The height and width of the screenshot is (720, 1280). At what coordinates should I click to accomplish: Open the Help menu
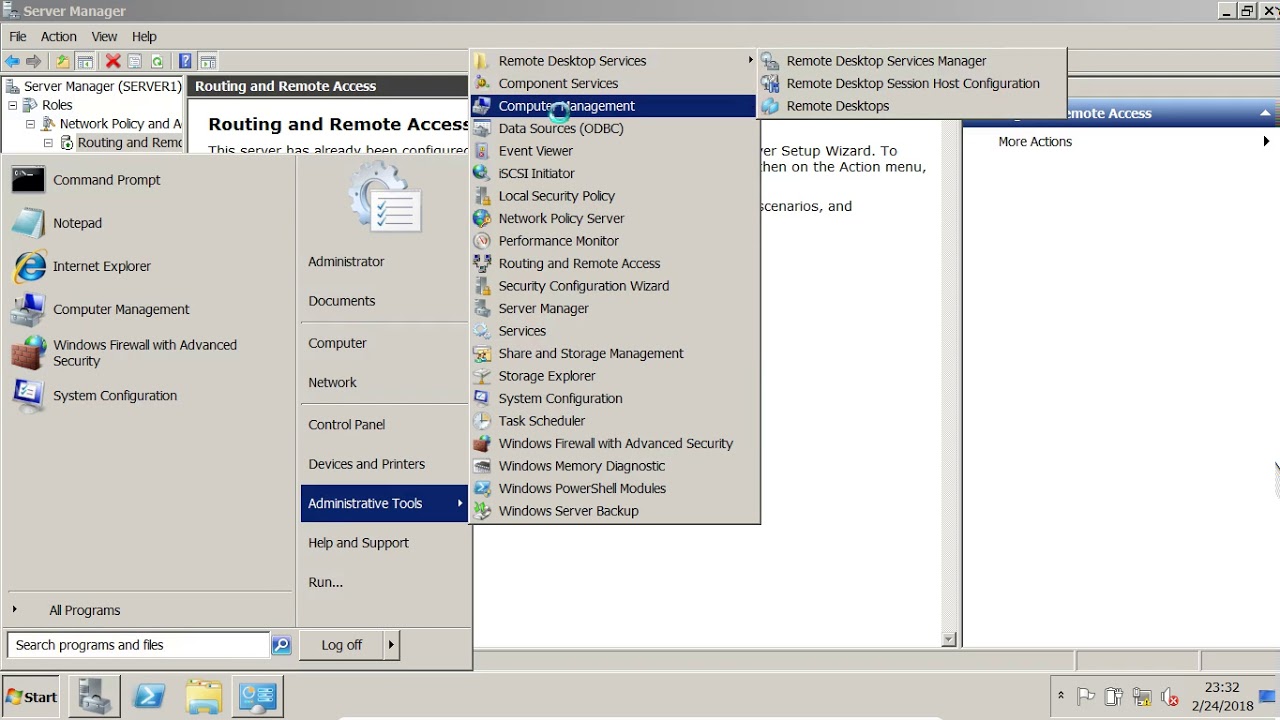(x=144, y=37)
